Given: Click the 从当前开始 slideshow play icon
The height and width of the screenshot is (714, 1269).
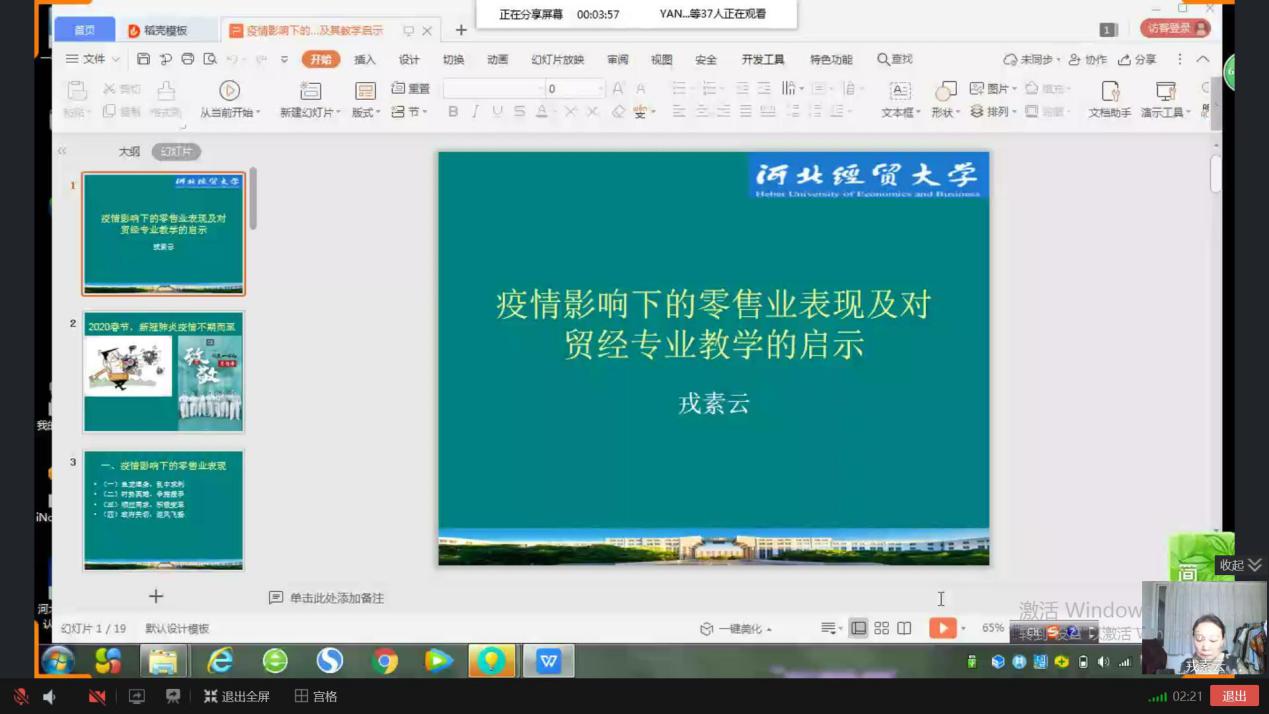Looking at the screenshot, I should tap(229, 91).
